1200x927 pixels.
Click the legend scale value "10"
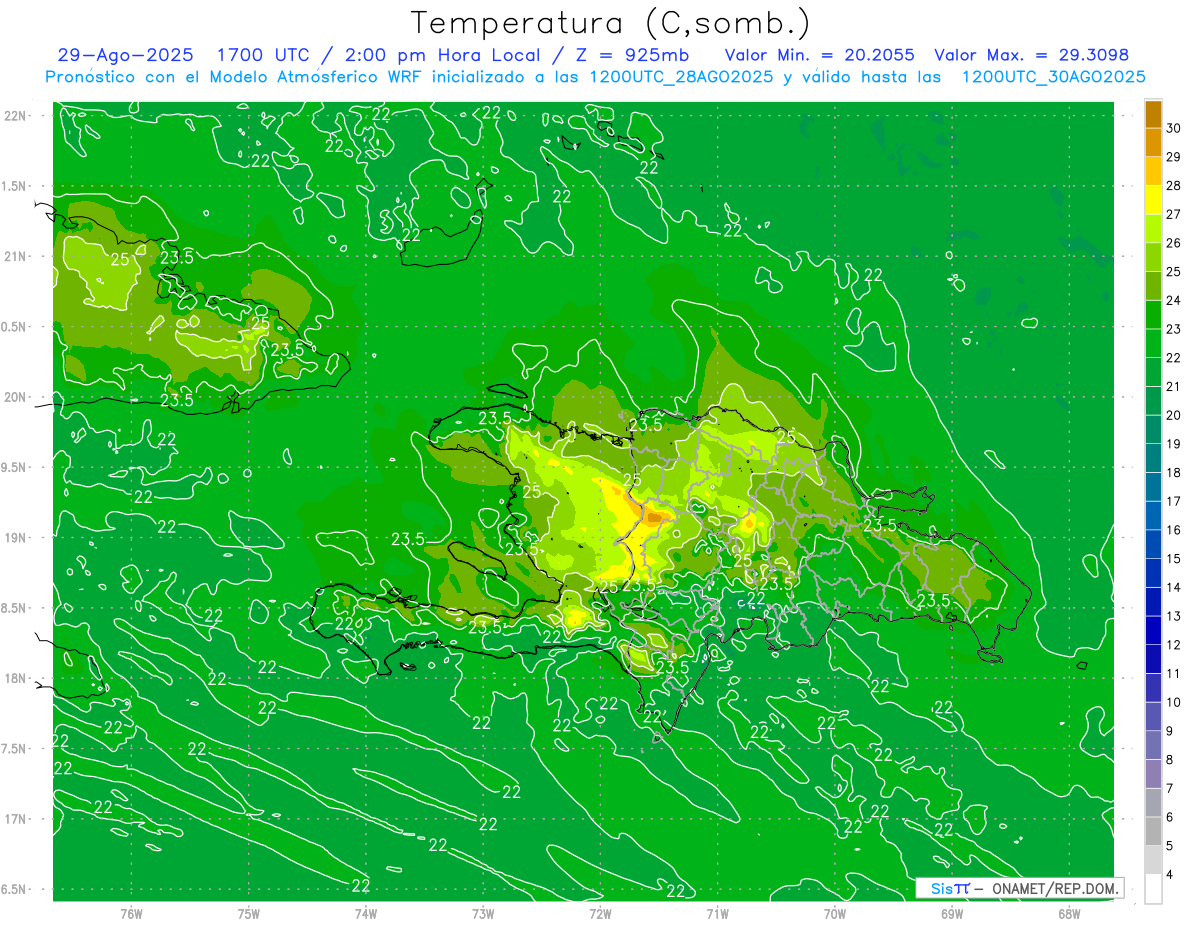click(1173, 703)
